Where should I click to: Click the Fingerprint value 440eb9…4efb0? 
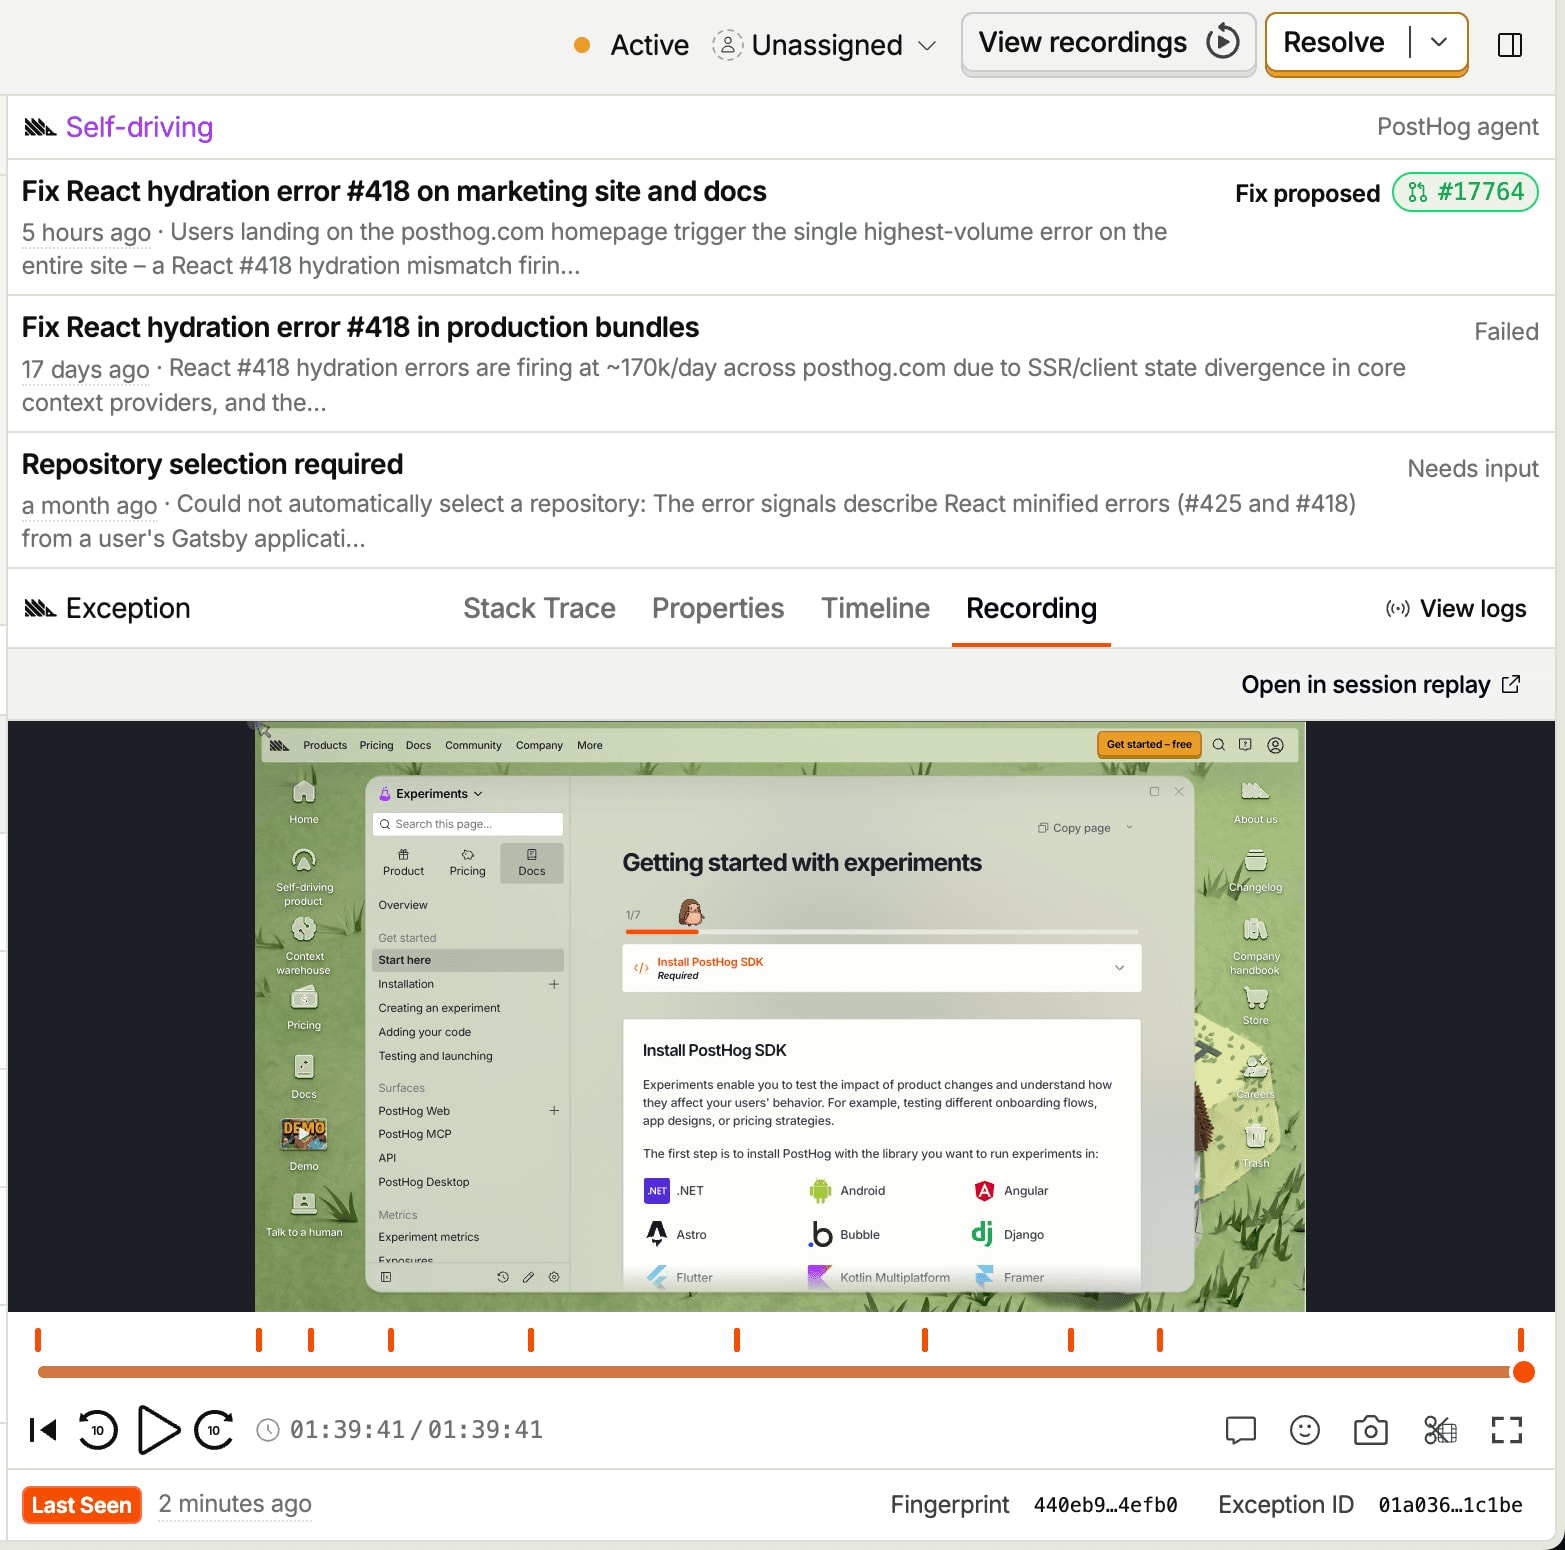coord(1105,1505)
